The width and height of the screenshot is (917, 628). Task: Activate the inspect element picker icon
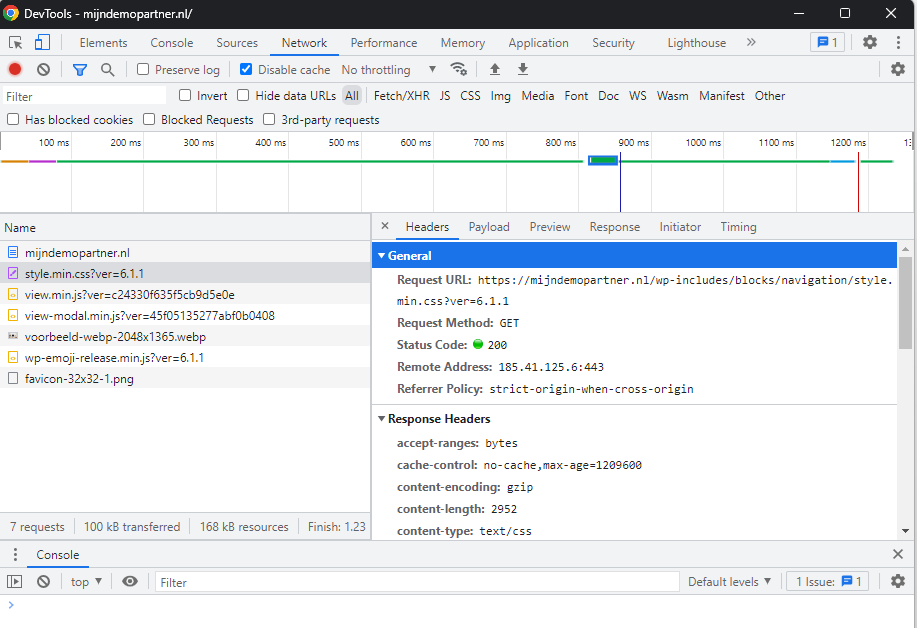(16, 43)
